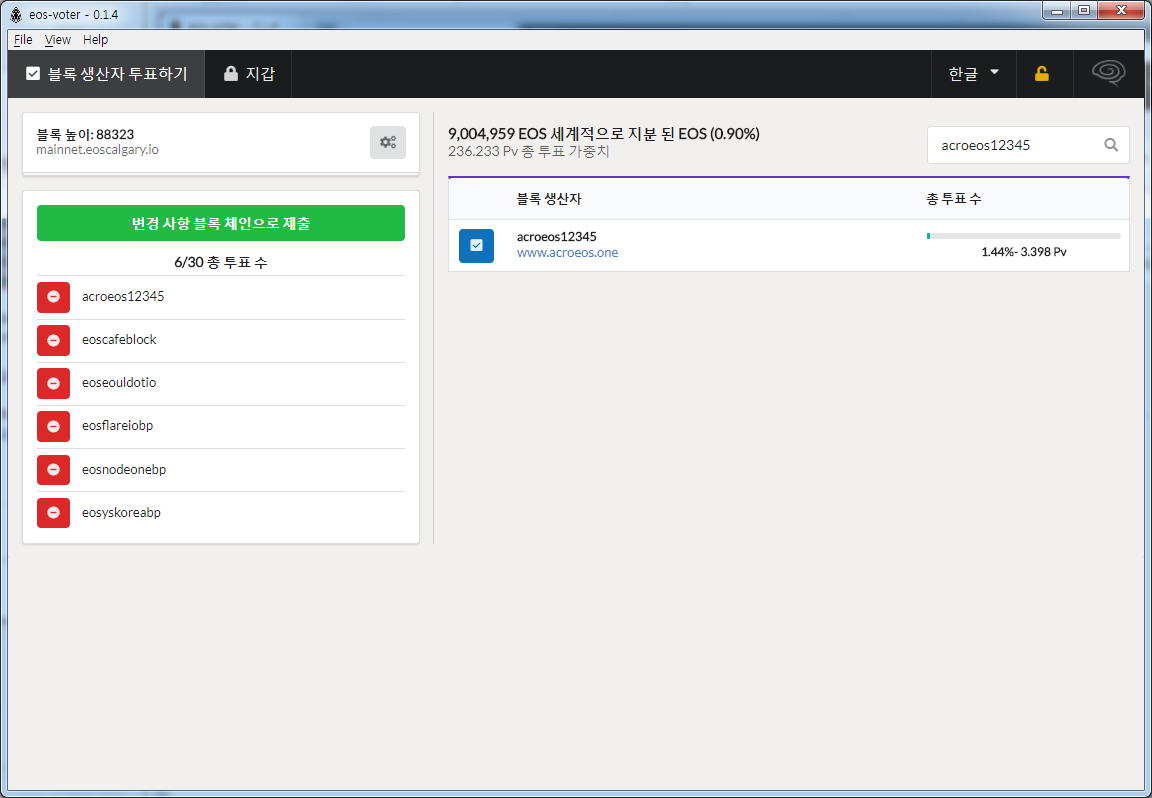Select eoscafeblock name in vote list
The width and height of the screenshot is (1152, 798).
coord(119,339)
